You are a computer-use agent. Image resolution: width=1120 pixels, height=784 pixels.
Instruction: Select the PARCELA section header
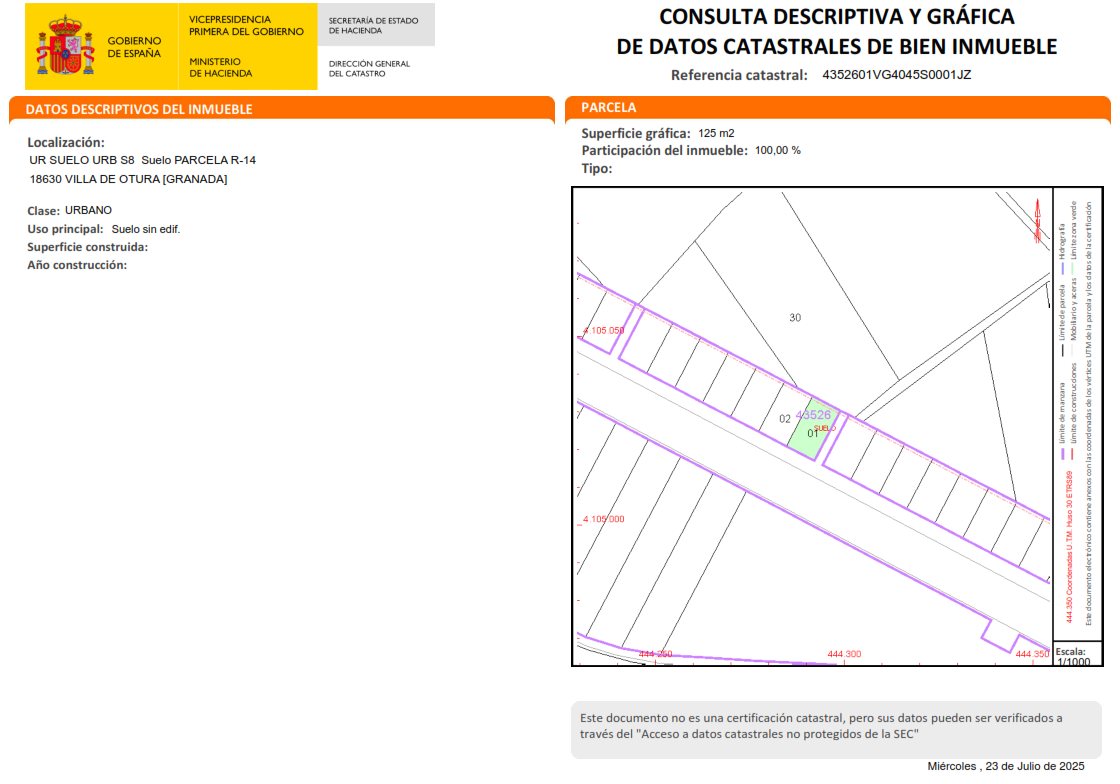coord(609,108)
